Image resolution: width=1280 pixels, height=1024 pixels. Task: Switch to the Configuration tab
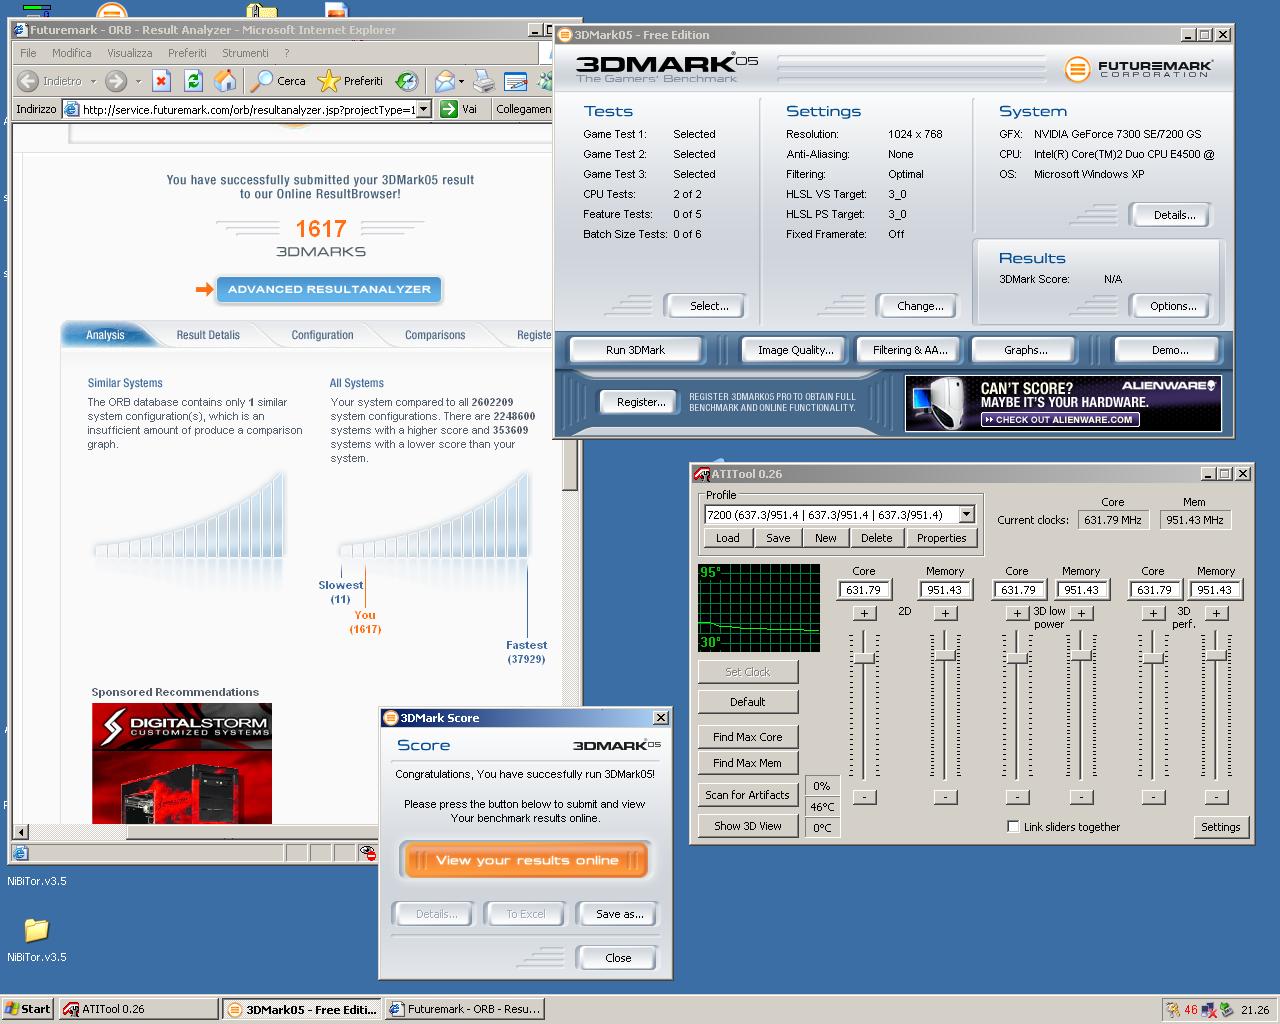pos(322,335)
